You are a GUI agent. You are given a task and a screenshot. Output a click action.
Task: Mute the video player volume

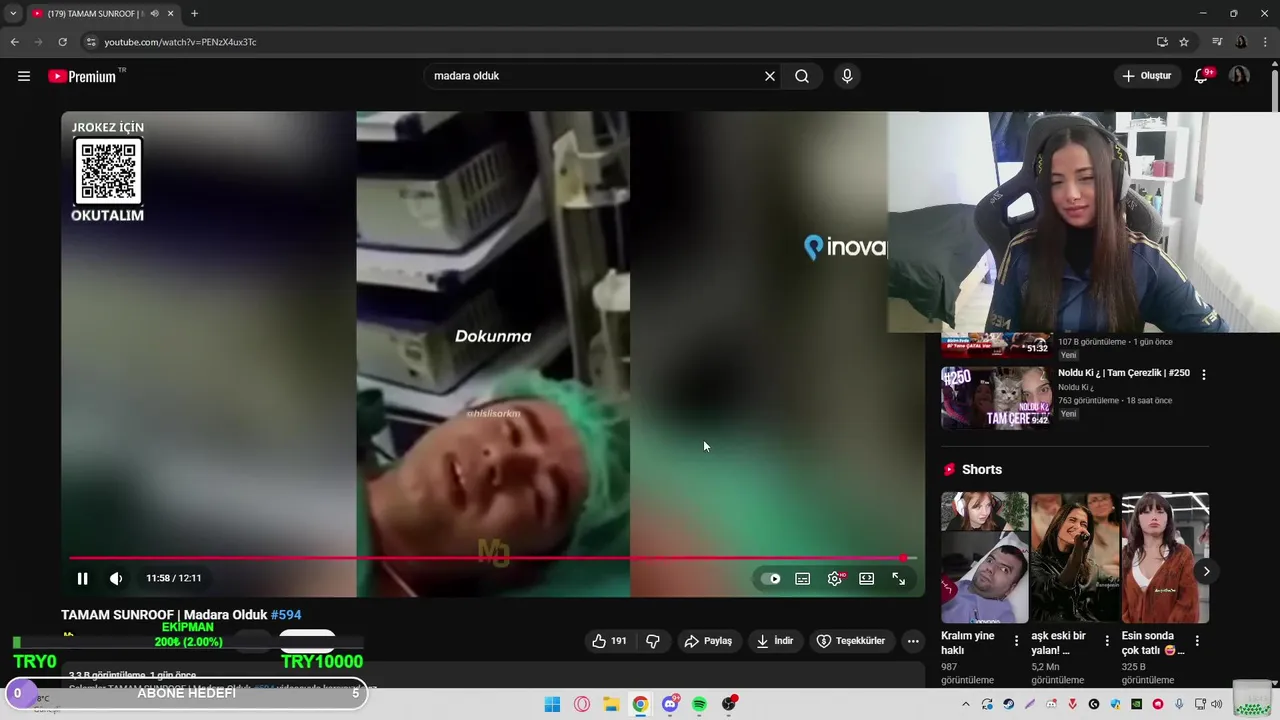point(116,578)
